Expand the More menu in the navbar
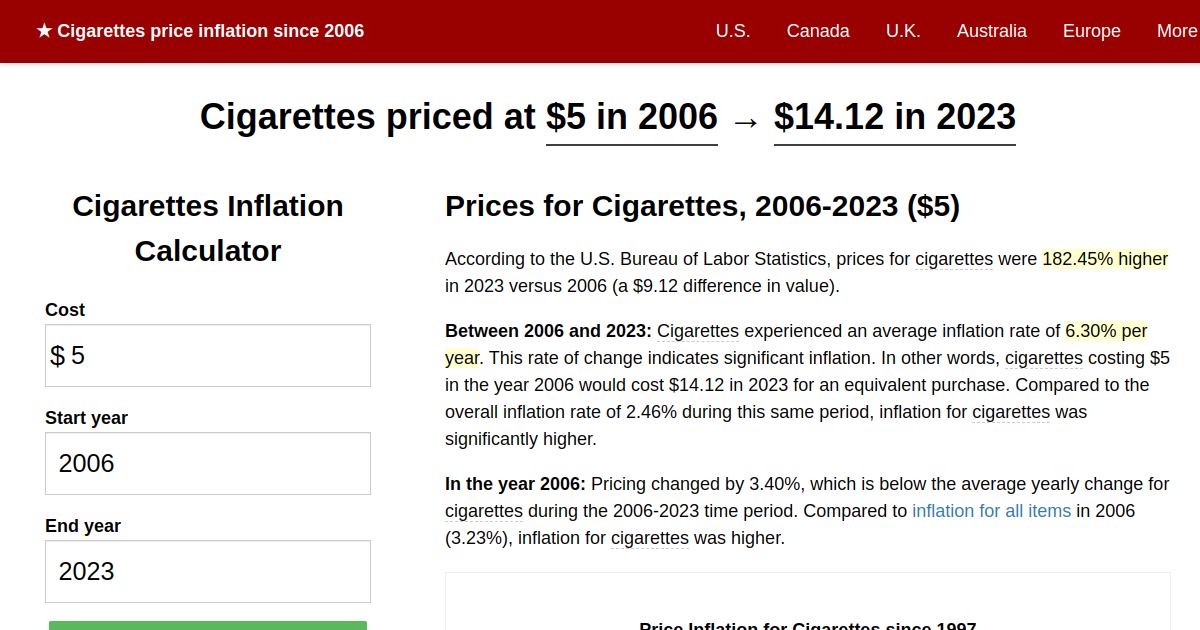The height and width of the screenshot is (630, 1200). coord(1176,31)
